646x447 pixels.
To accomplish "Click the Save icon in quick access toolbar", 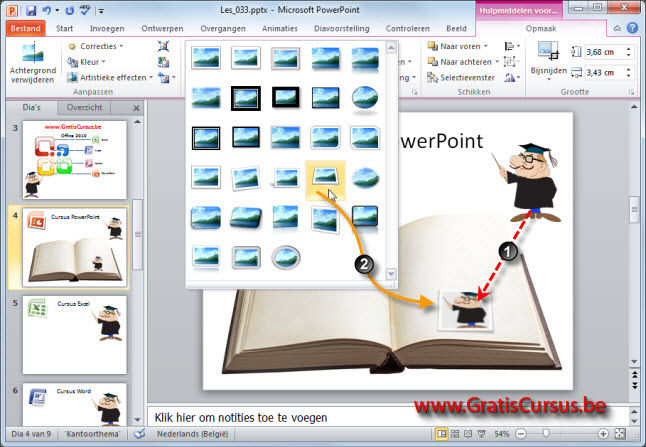I will click(x=31, y=10).
